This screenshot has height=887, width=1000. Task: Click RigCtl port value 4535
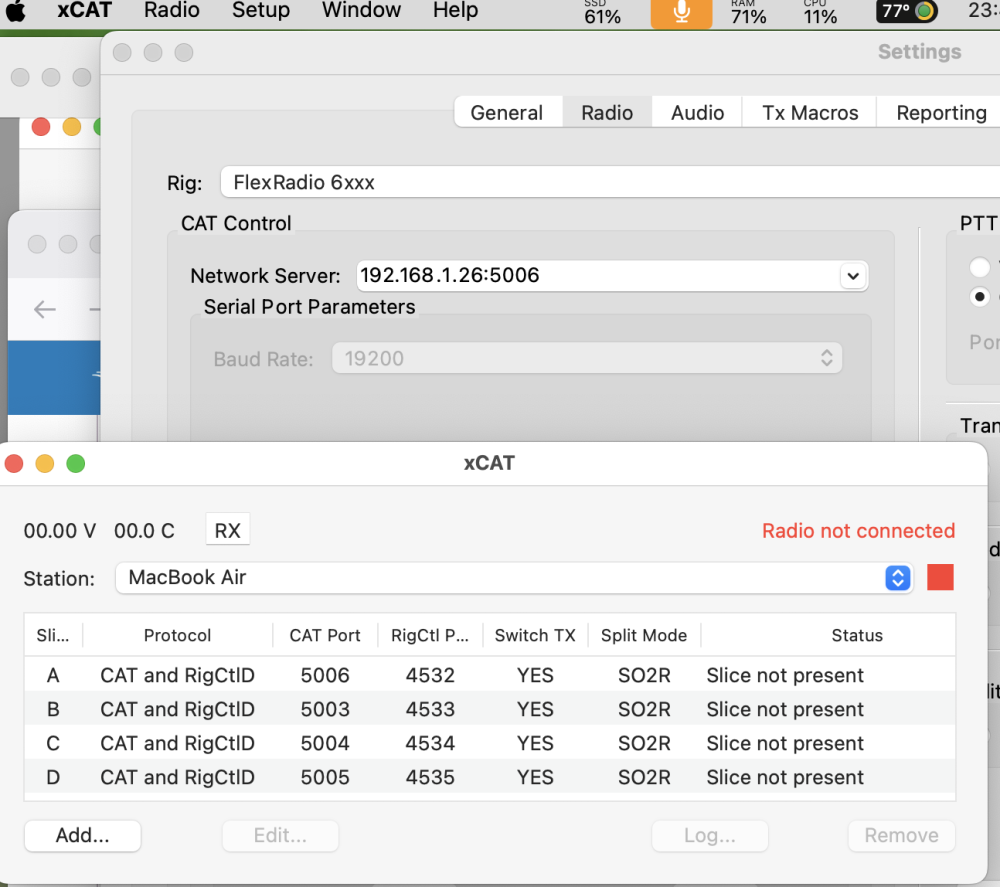point(430,777)
